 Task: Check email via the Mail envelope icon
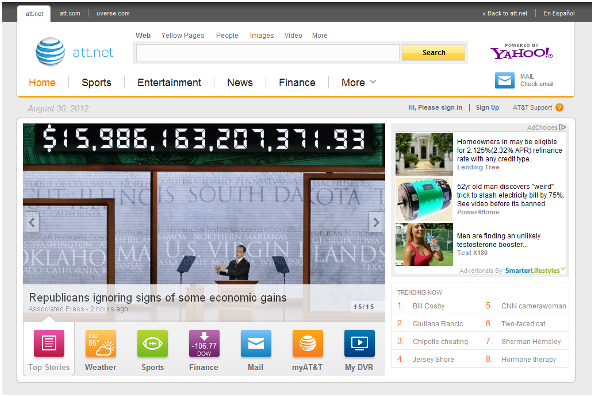tap(505, 80)
